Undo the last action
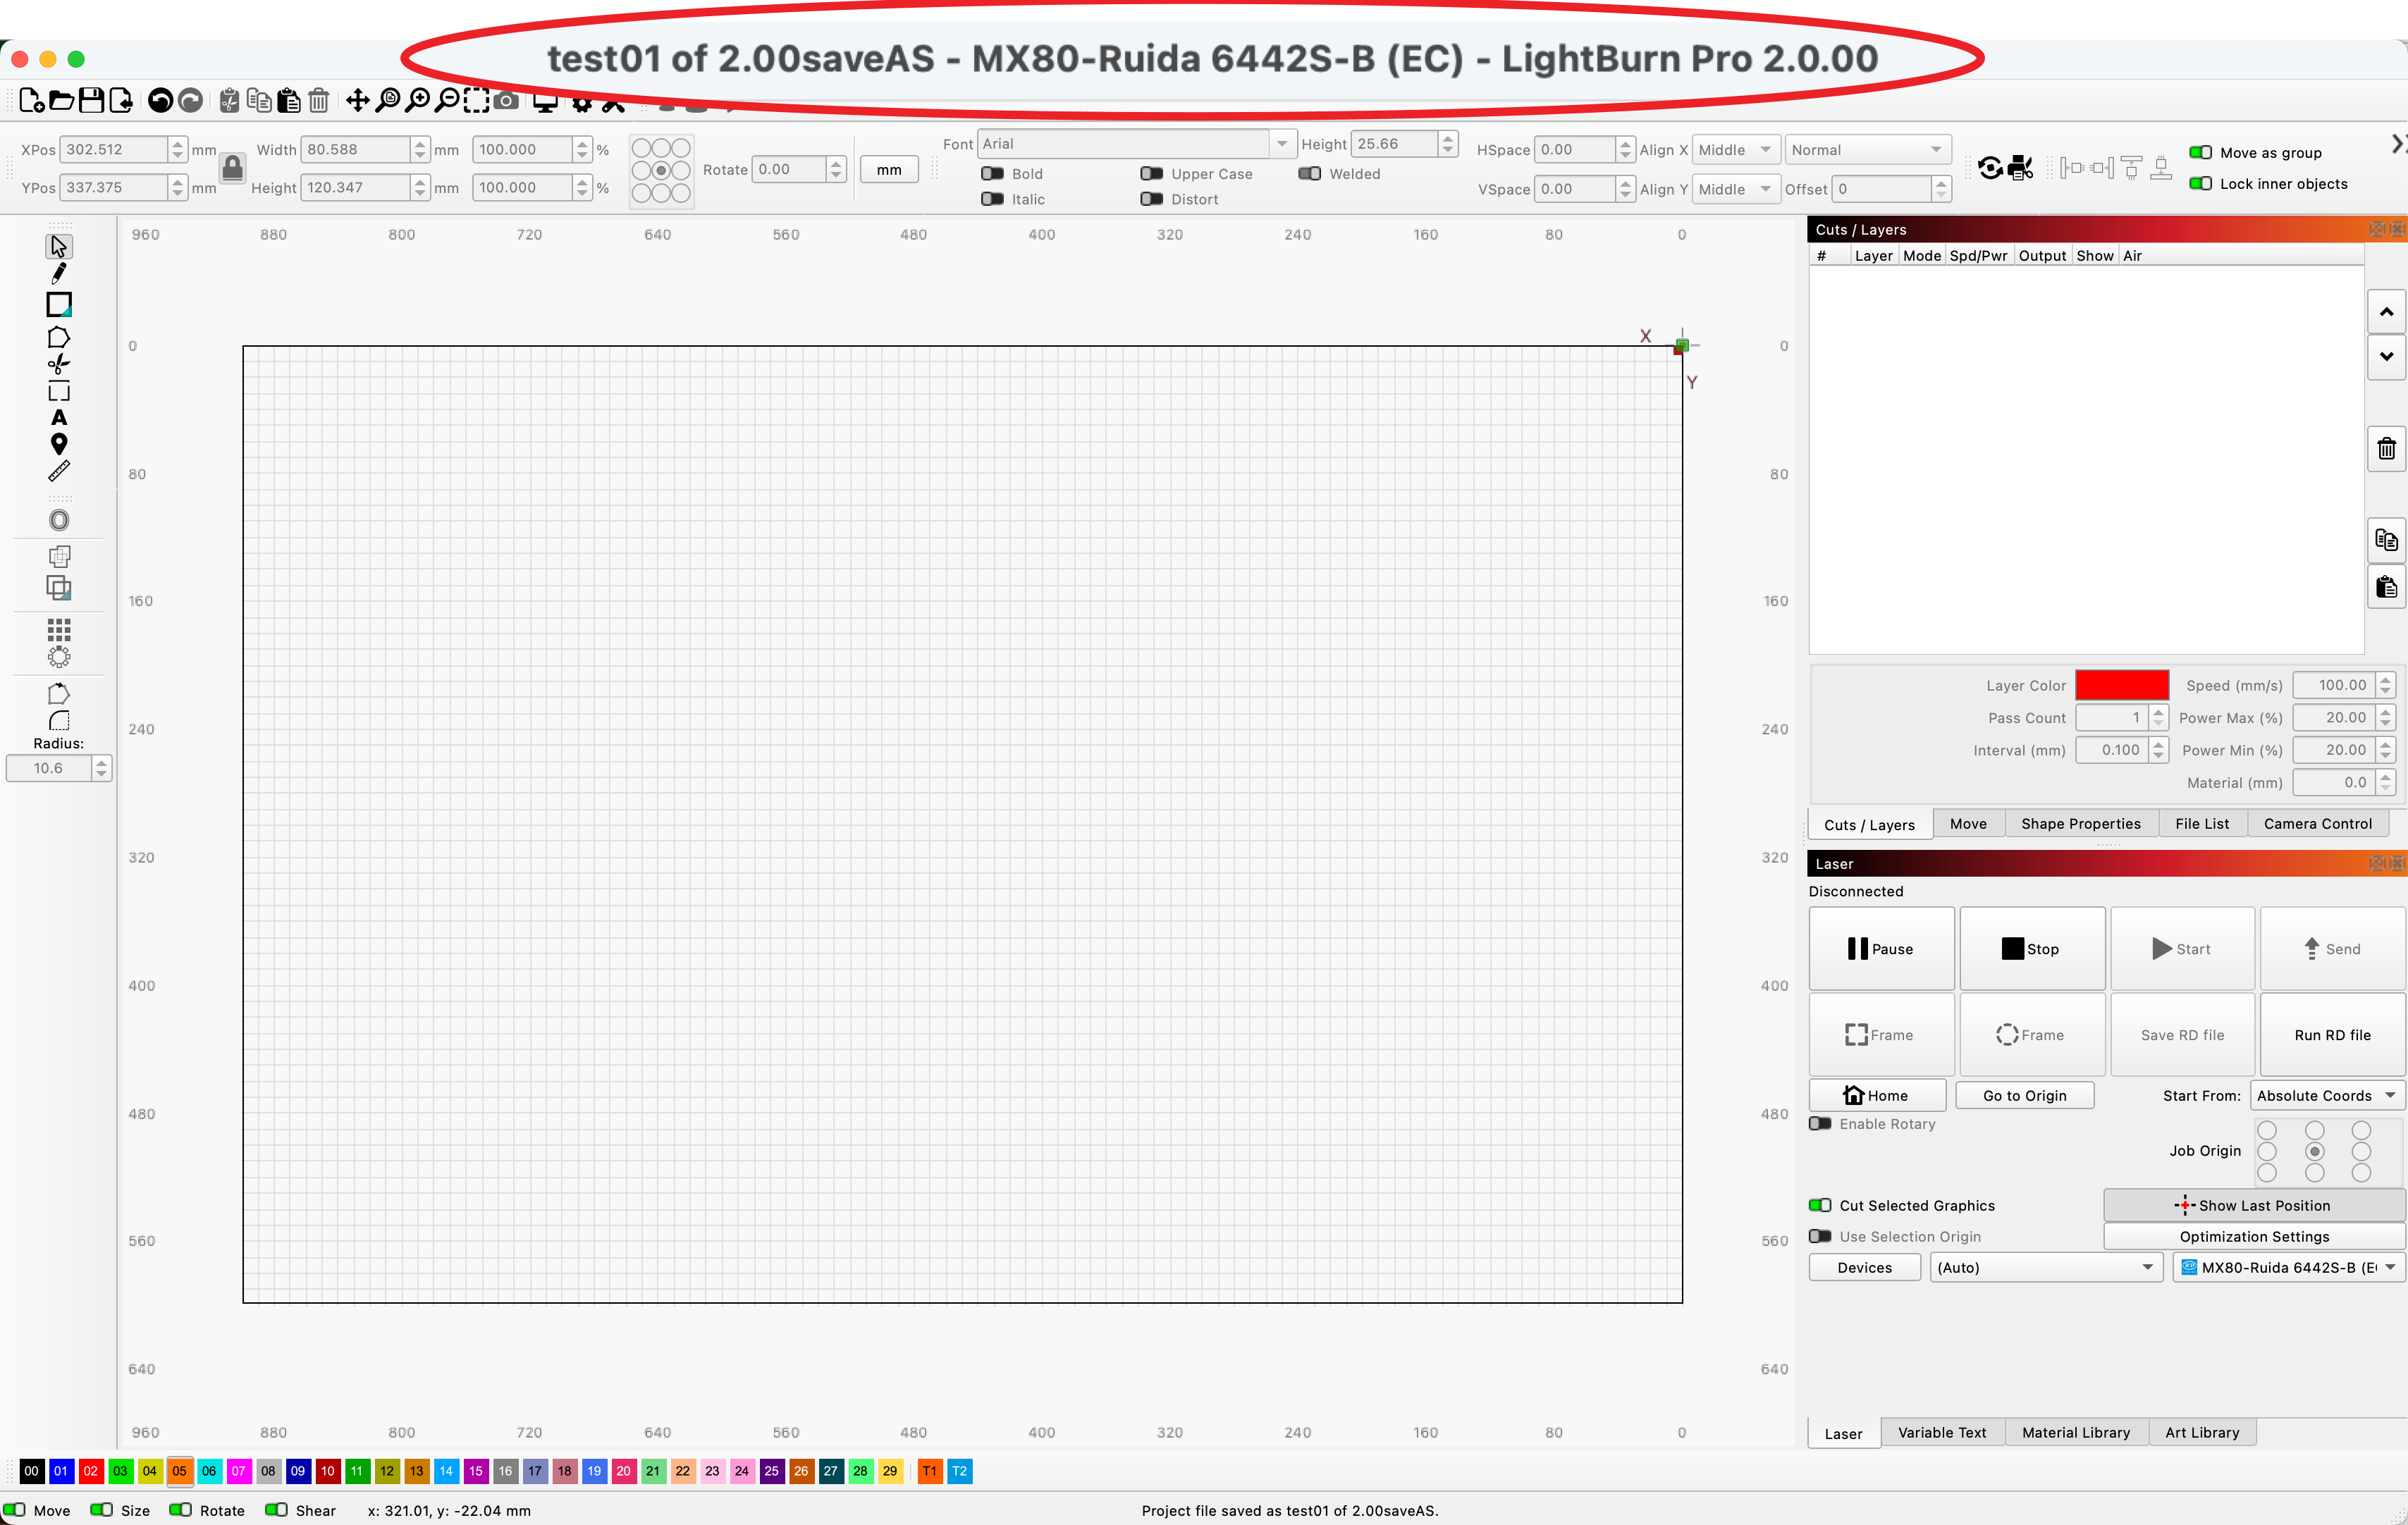Screen dimensions: 2408x1525 pyautogui.click(x=160, y=100)
